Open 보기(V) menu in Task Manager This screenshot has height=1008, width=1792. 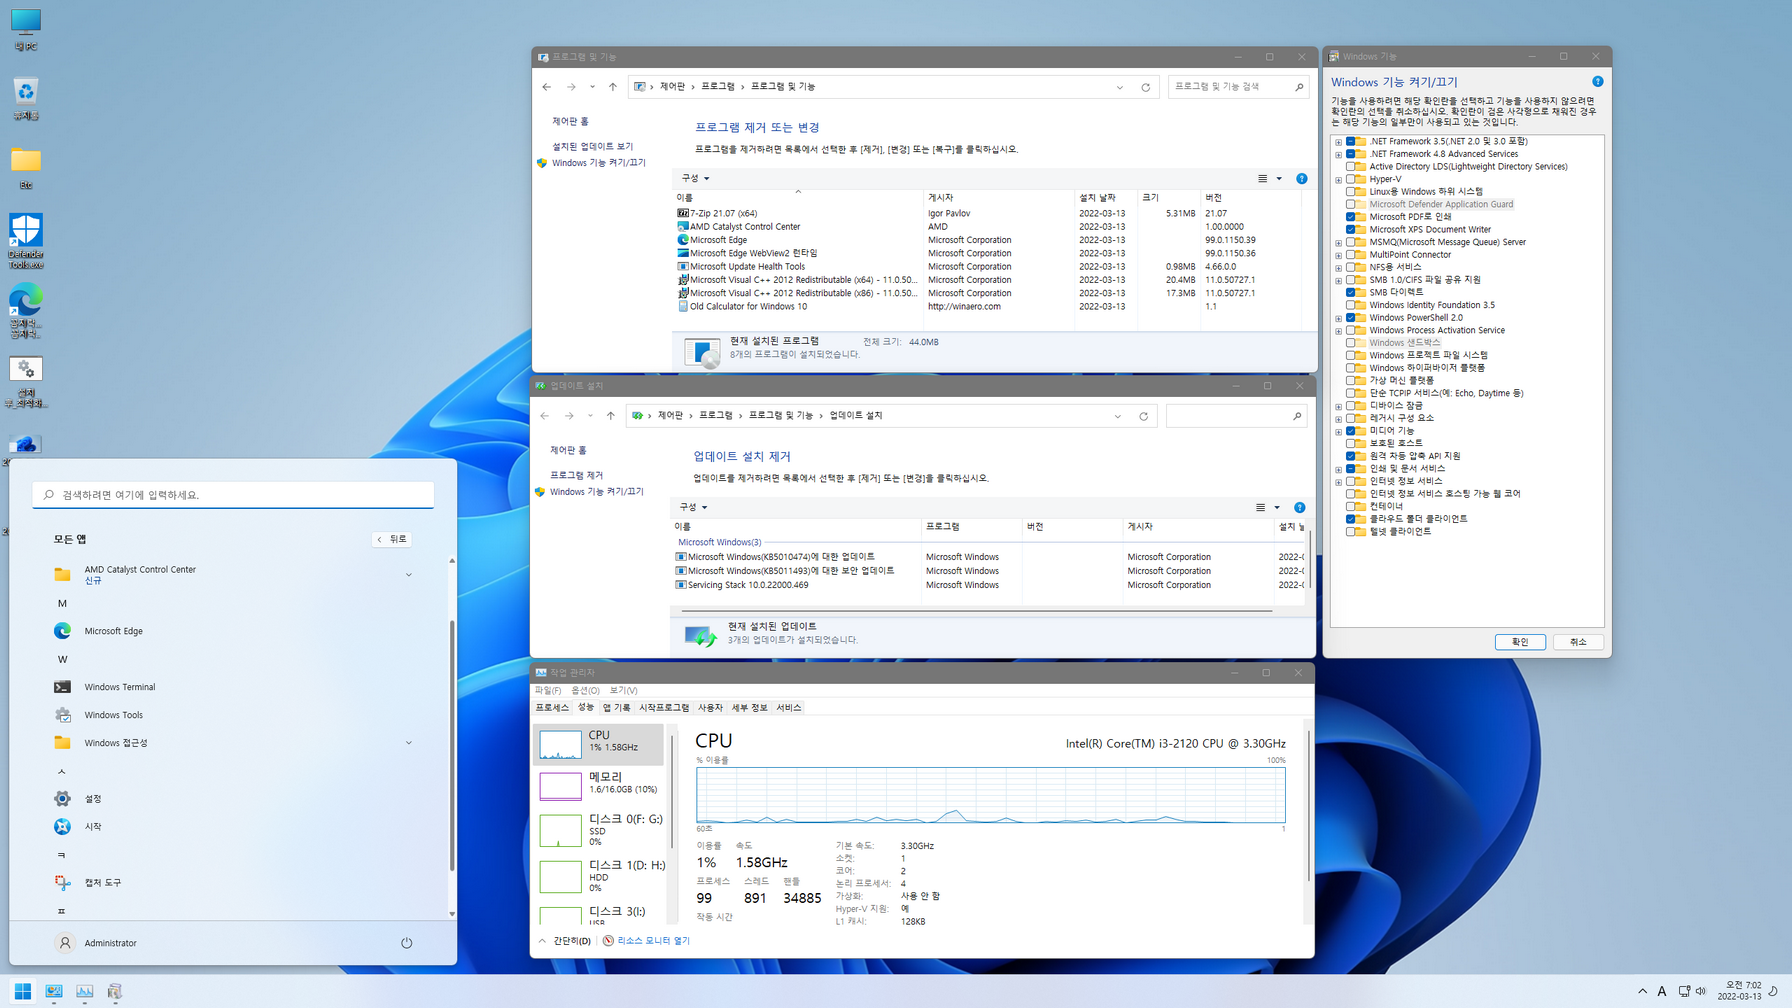623,691
